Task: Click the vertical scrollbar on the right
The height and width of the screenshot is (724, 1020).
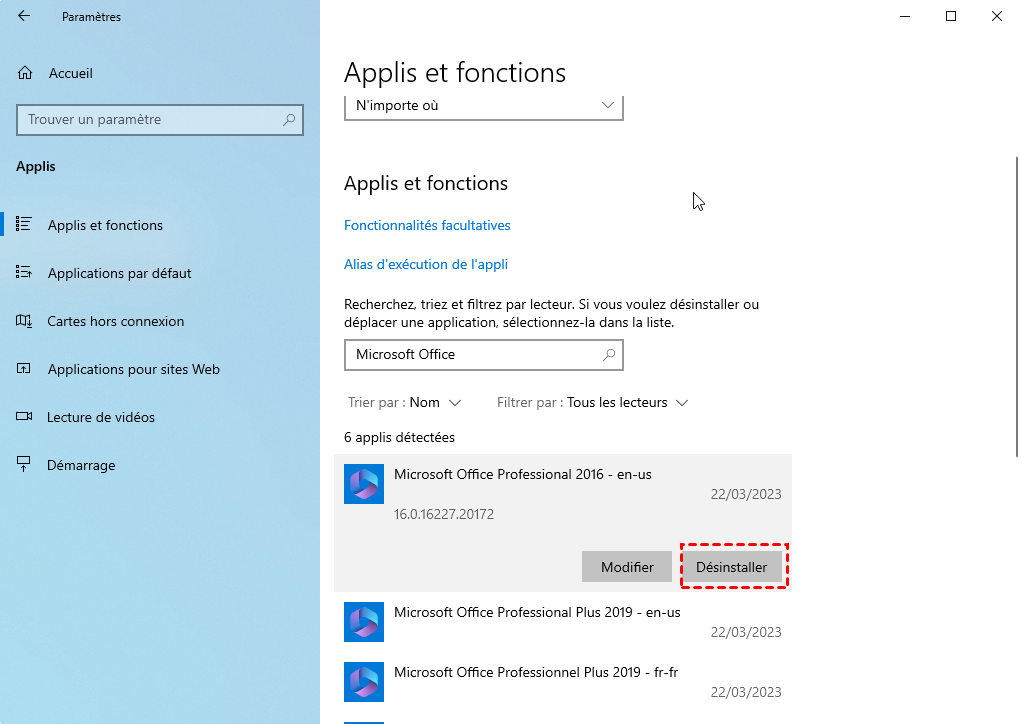Action: click(x=1016, y=300)
